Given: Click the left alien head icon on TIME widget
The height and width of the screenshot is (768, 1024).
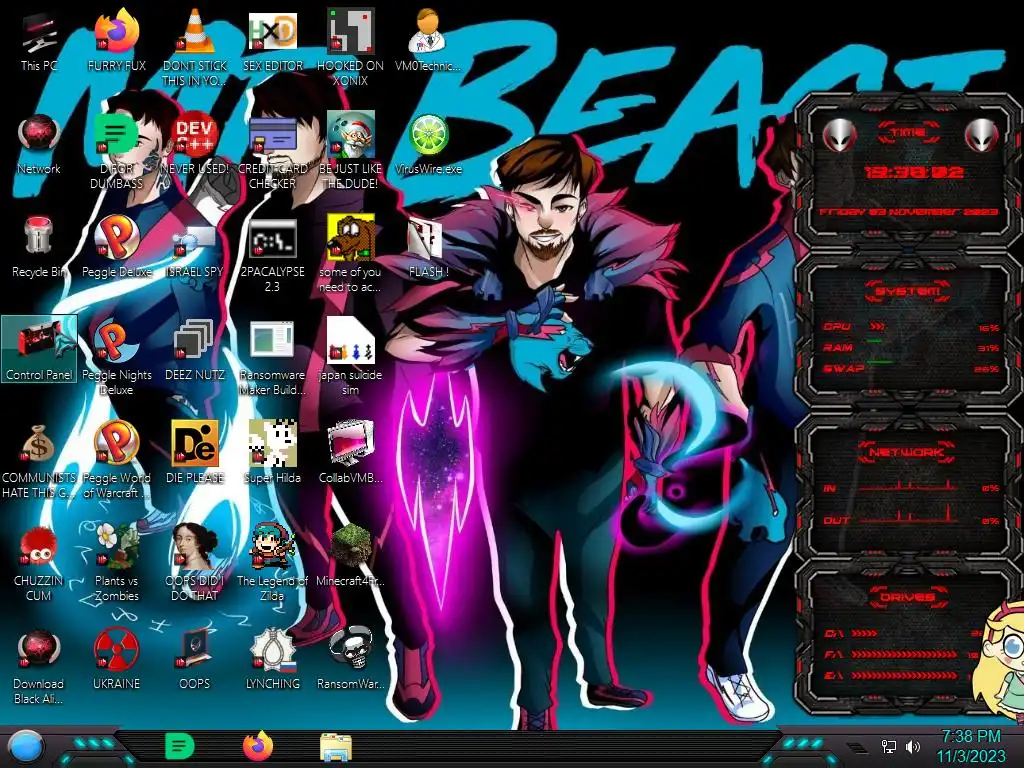Looking at the screenshot, I should [x=839, y=136].
